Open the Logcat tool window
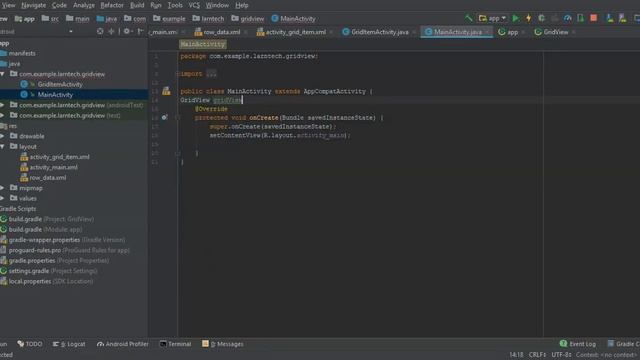Image resolution: width=640 pixels, height=360 pixels. click(x=69, y=344)
